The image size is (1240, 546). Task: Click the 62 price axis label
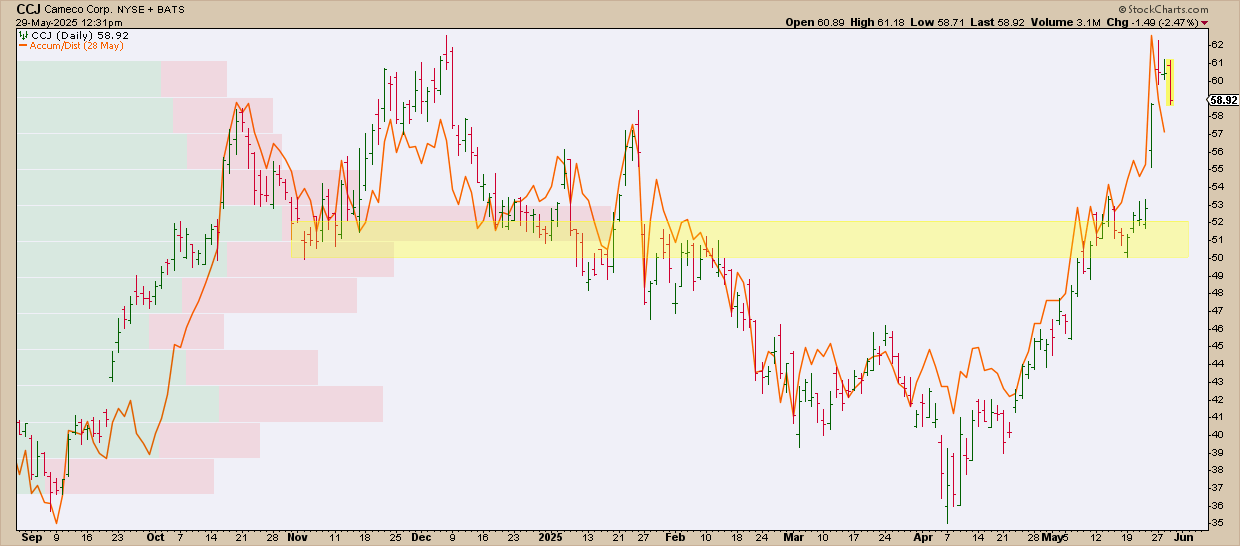1216,45
